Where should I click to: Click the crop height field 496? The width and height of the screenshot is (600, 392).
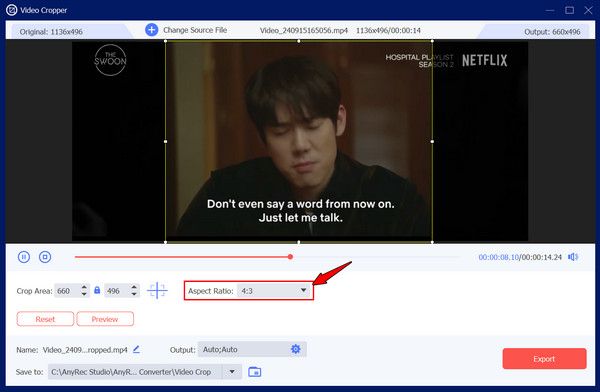point(117,291)
